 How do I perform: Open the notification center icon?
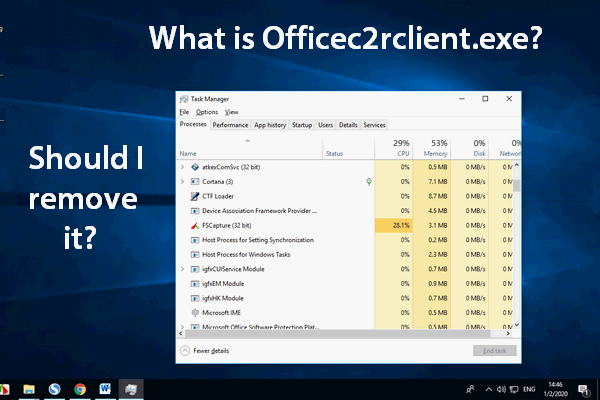583,390
